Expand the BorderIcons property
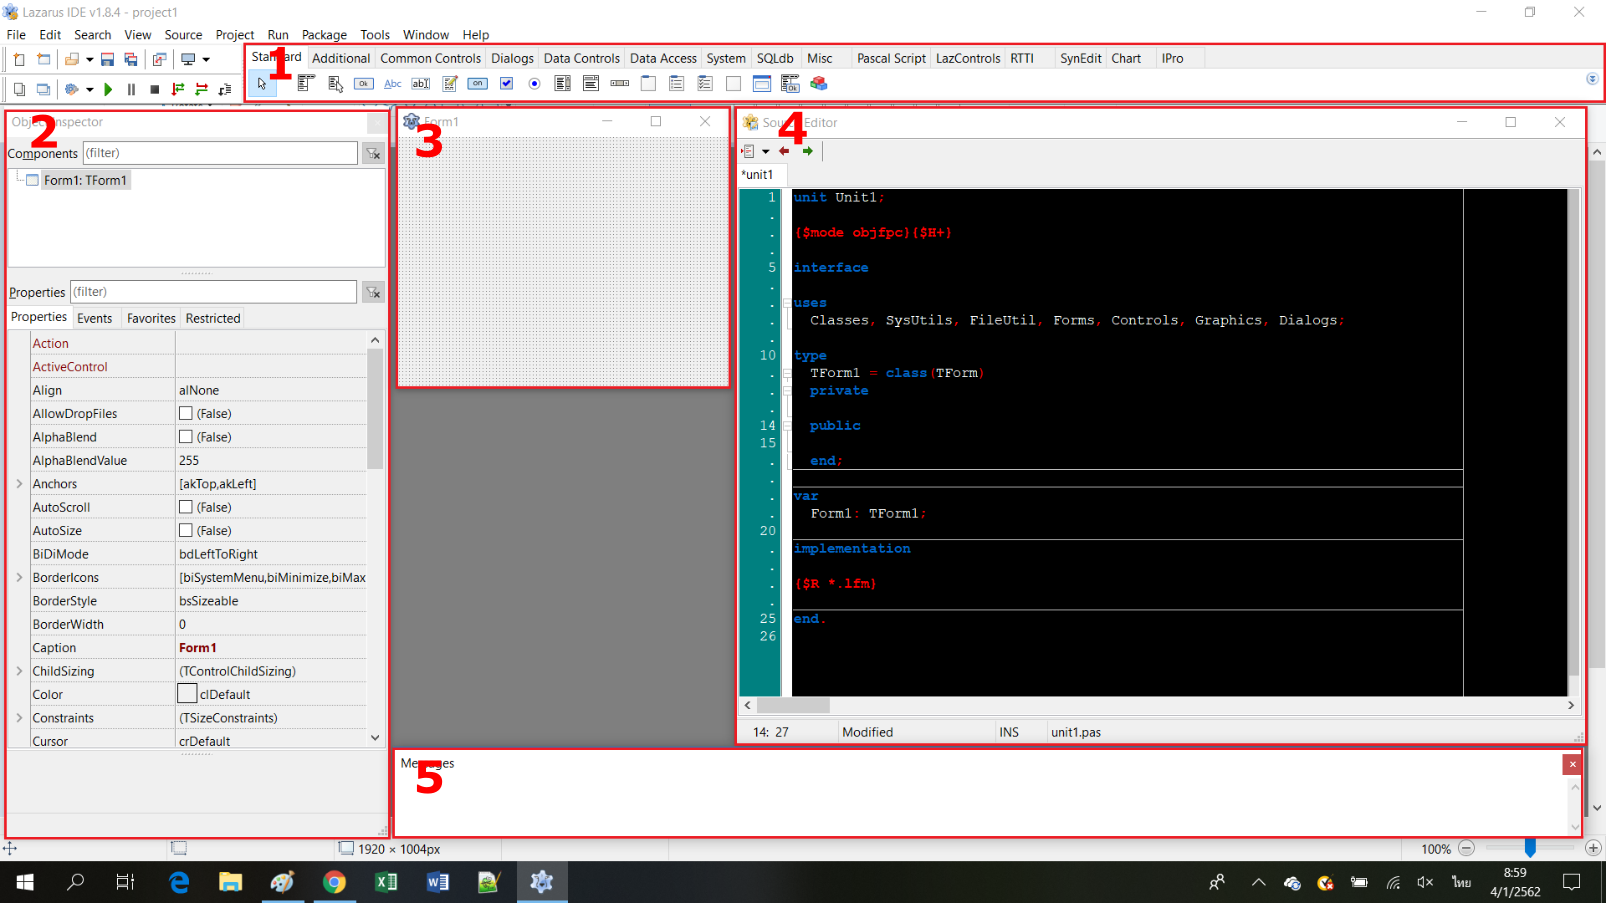Viewport: 1606px width, 903px height. pyautogui.click(x=19, y=578)
